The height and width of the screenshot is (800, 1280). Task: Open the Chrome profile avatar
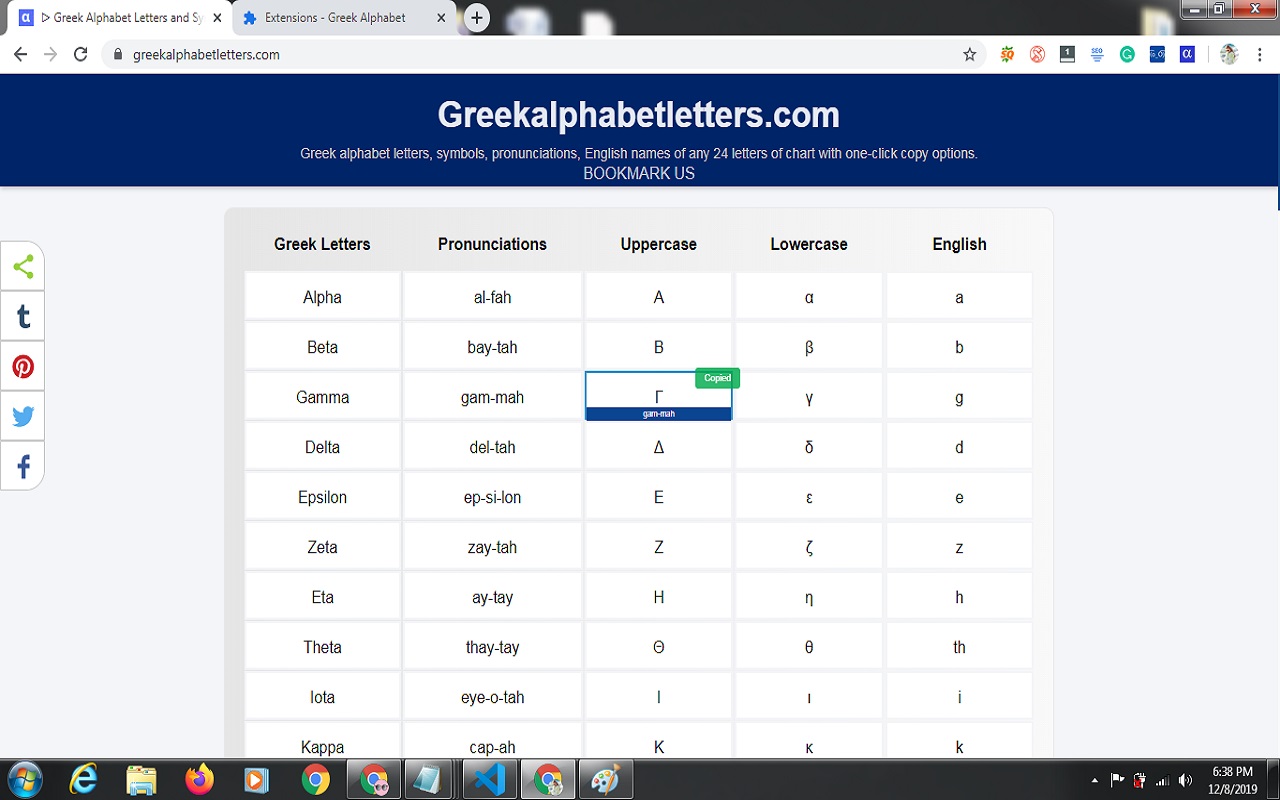coord(1229,55)
